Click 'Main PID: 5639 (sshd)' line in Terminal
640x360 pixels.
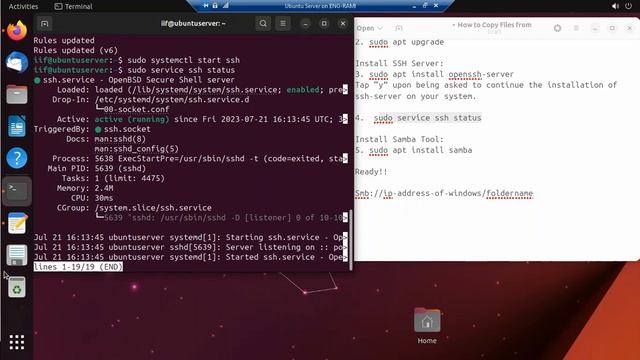coord(97,169)
